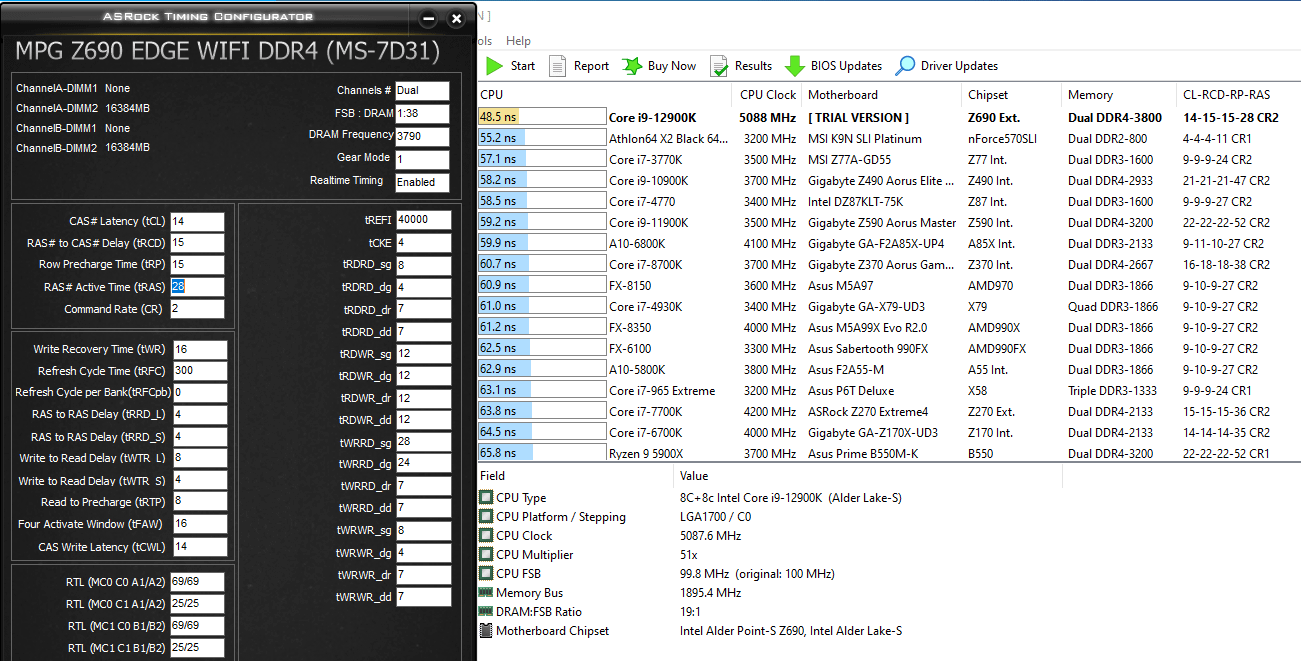
Task: Click the Gear Mode field
Action: coord(422,159)
